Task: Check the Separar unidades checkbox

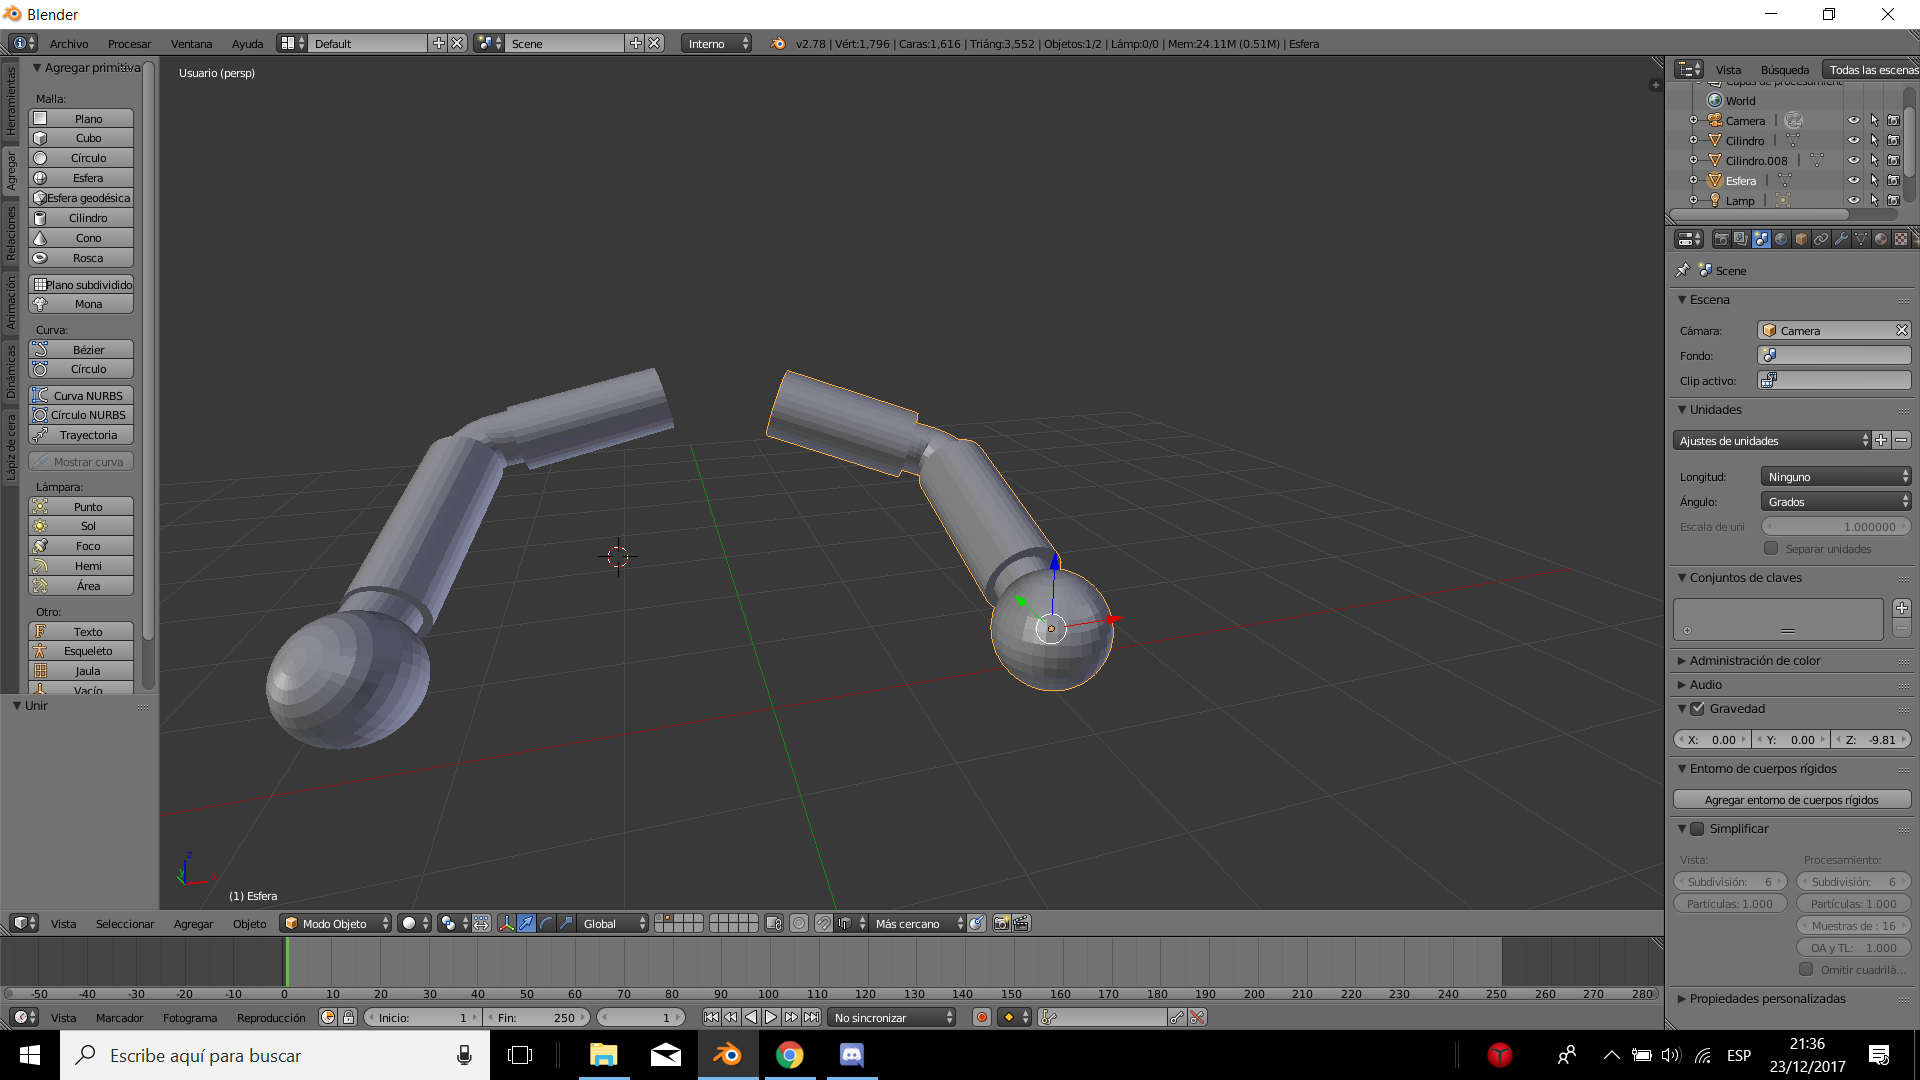Action: coord(1771,548)
